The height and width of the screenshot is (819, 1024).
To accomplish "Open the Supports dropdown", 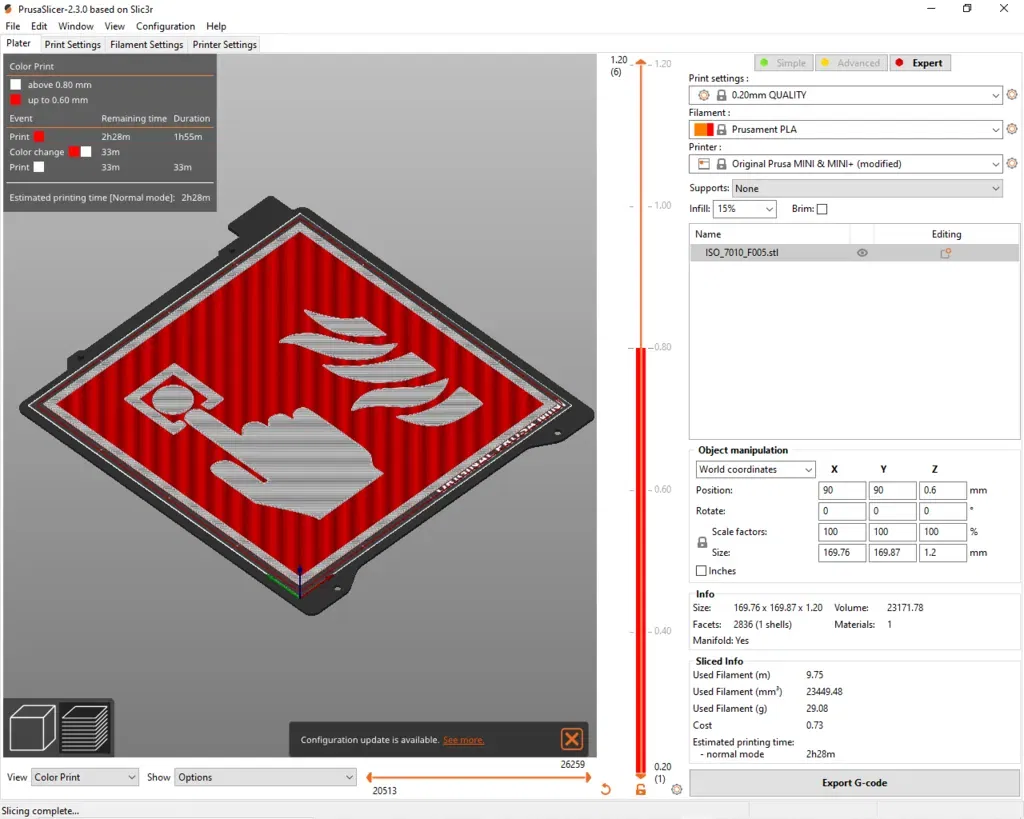I will point(867,189).
